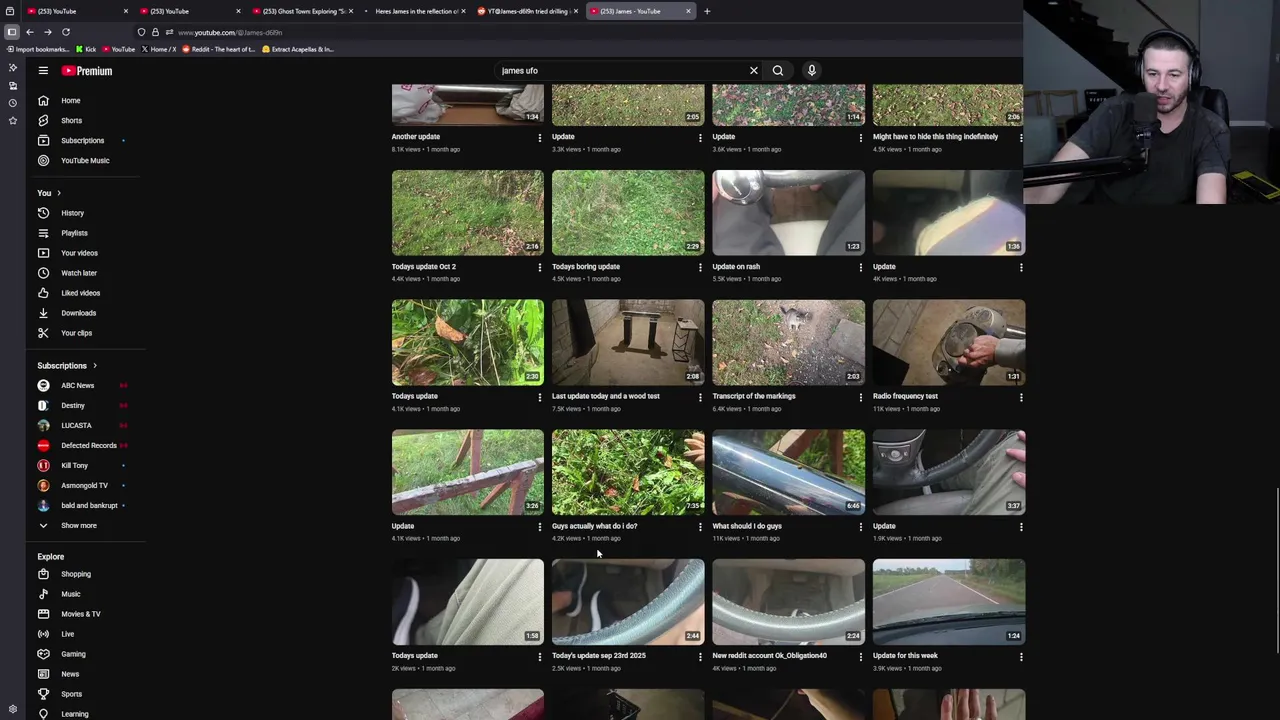The image size is (1280, 720).
Task: Clear the search box with the X
Action: (754, 71)
